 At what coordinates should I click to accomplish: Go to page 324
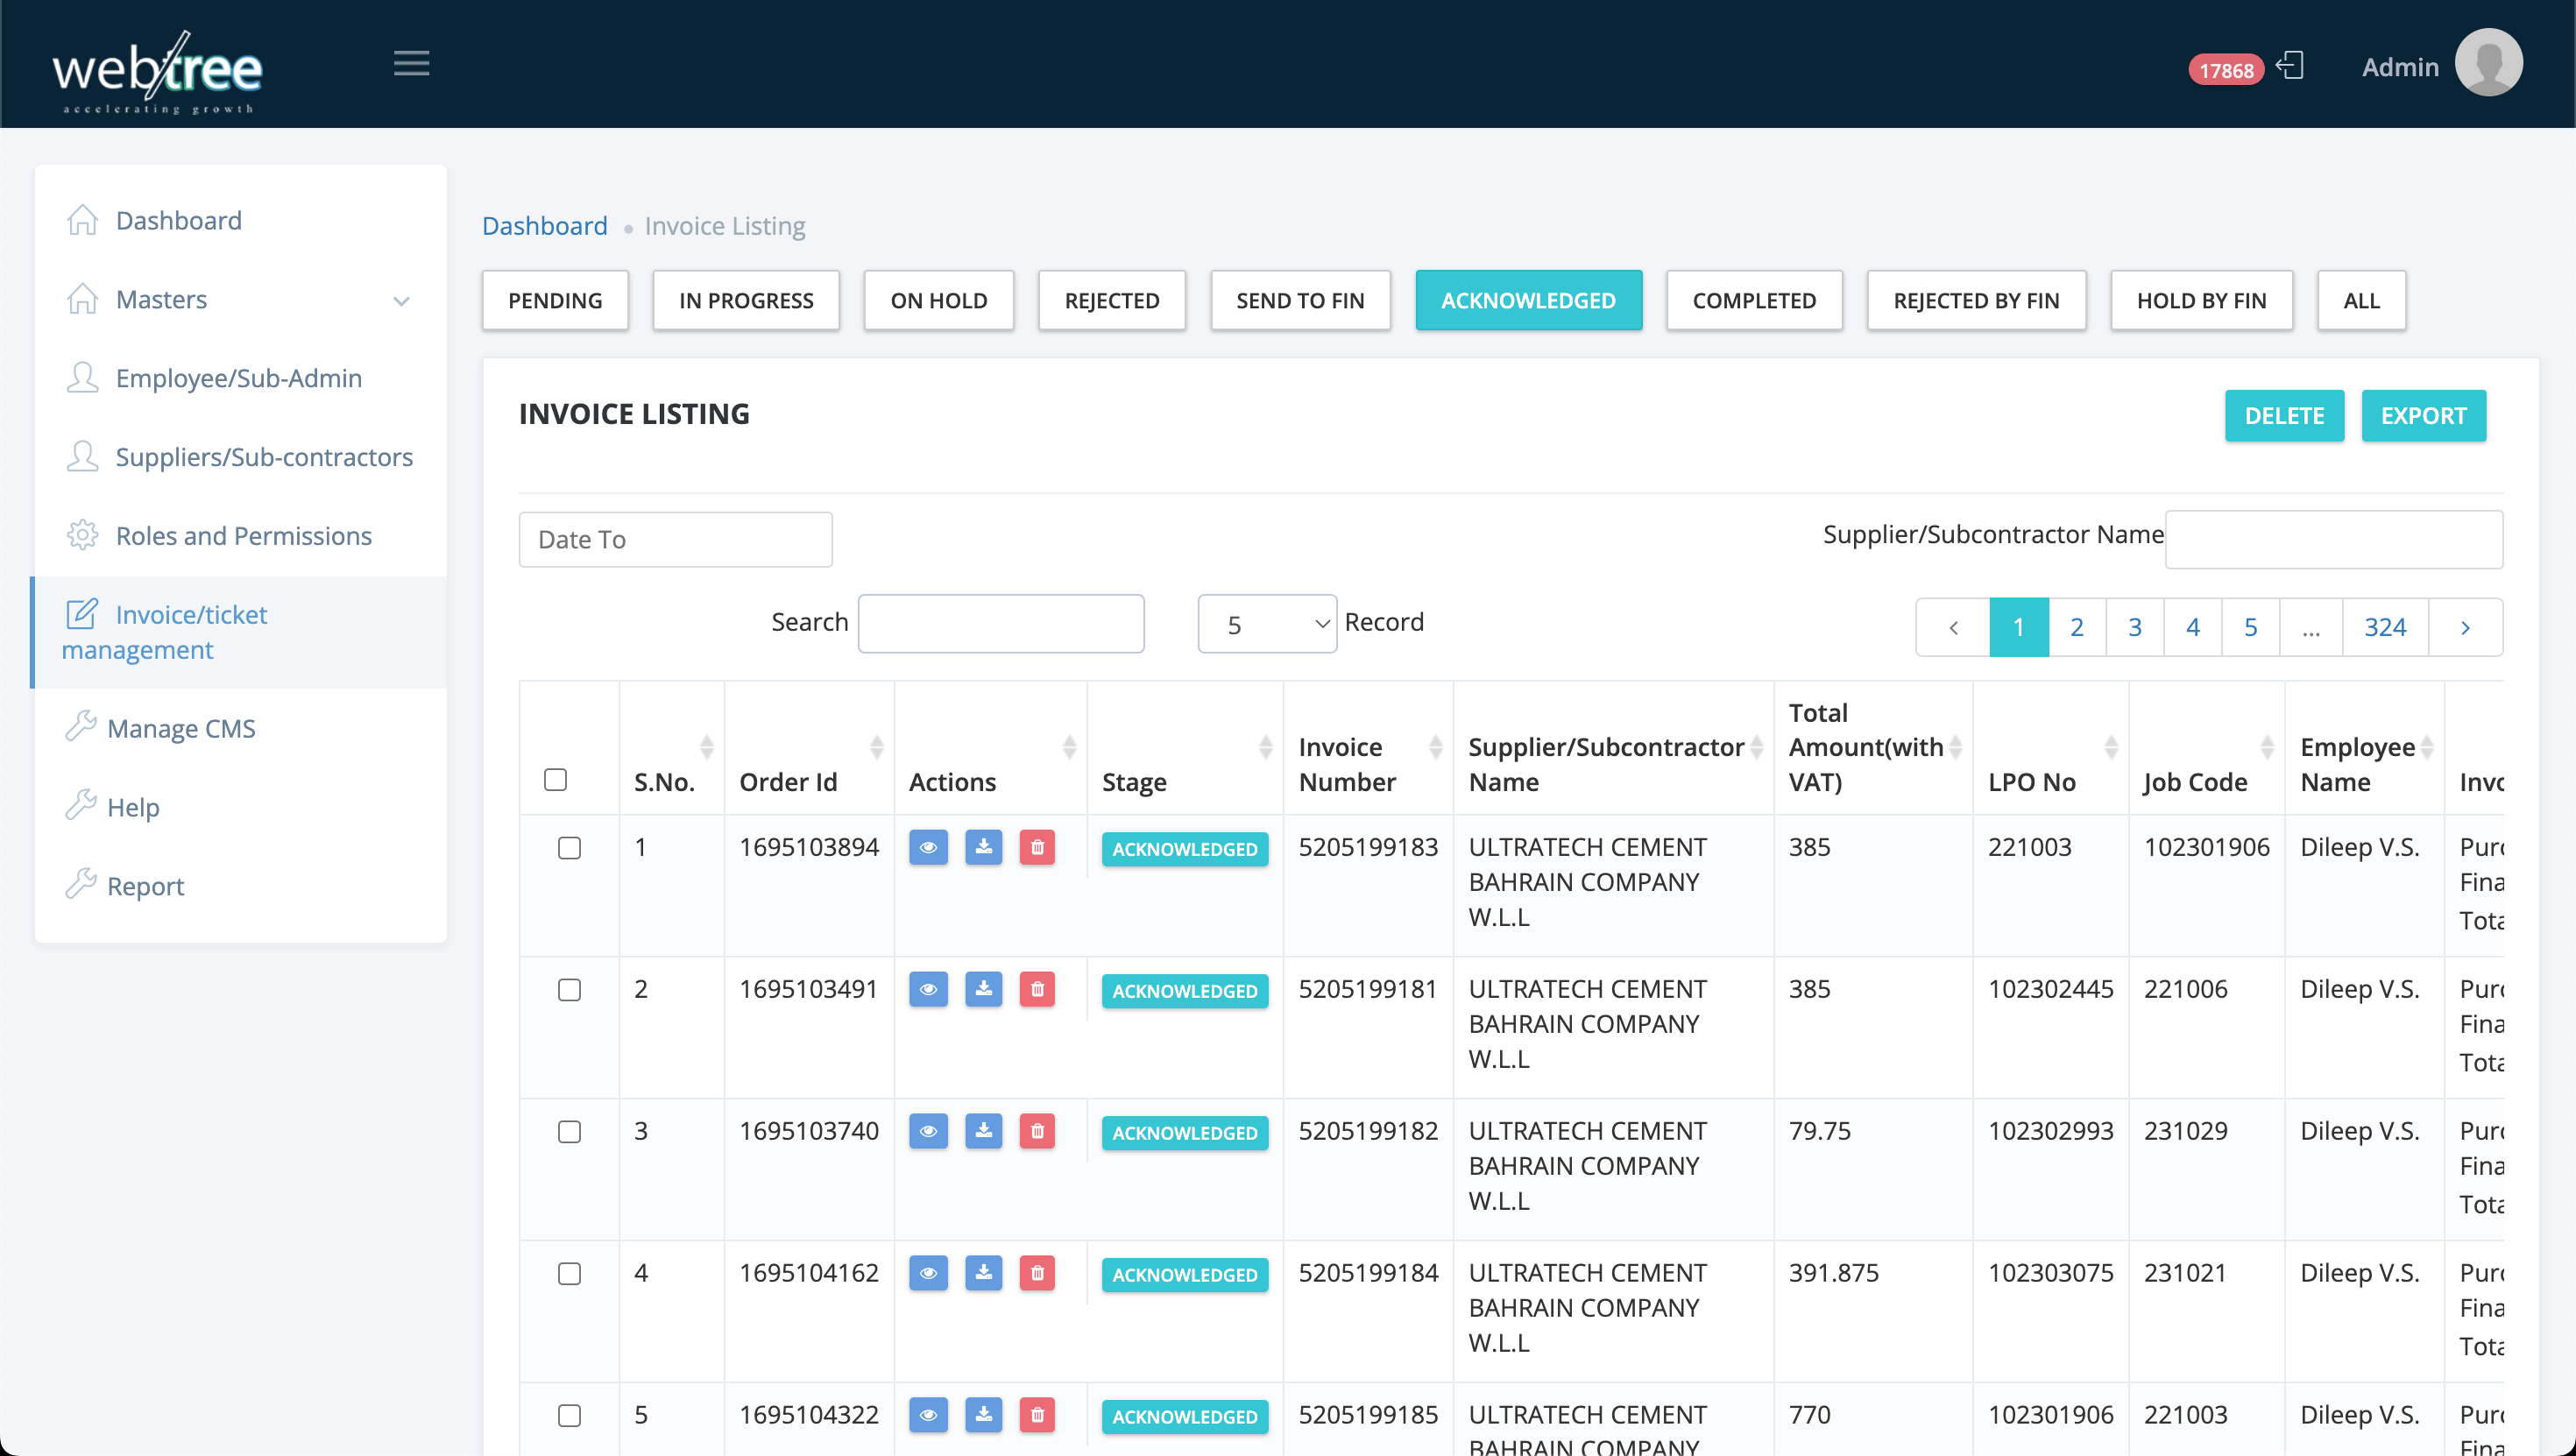pos(2384,627)
